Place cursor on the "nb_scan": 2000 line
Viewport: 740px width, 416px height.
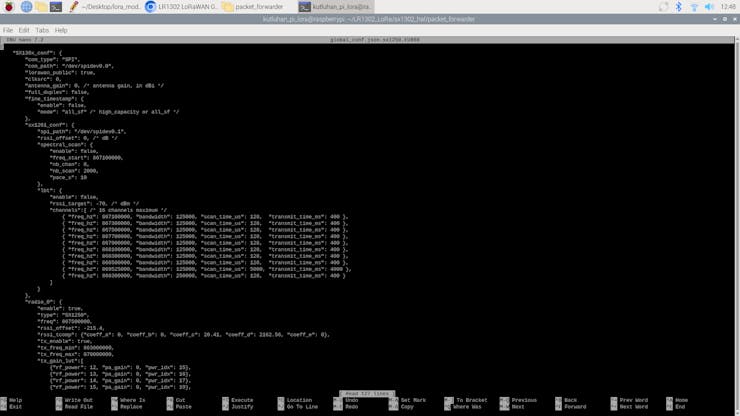(x=74, y=171)
